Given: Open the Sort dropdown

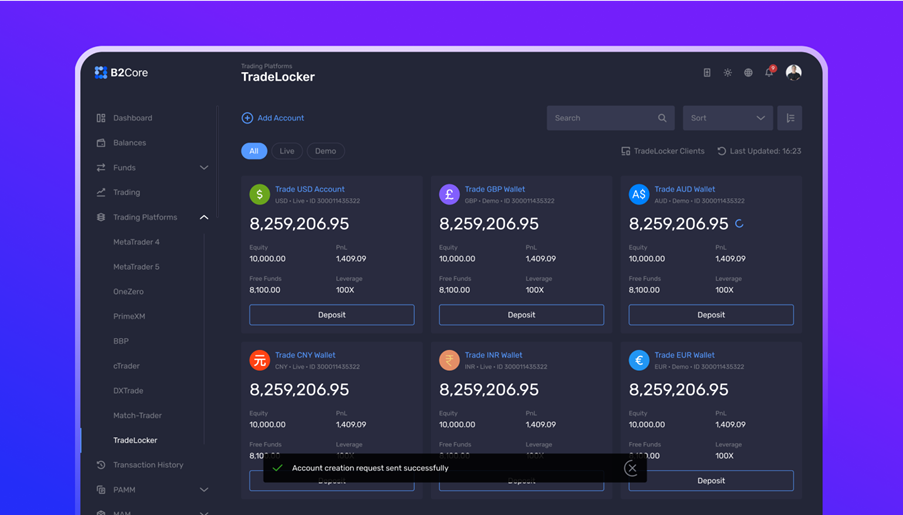Looking at the screenshot, I should (x=728, y=118).
